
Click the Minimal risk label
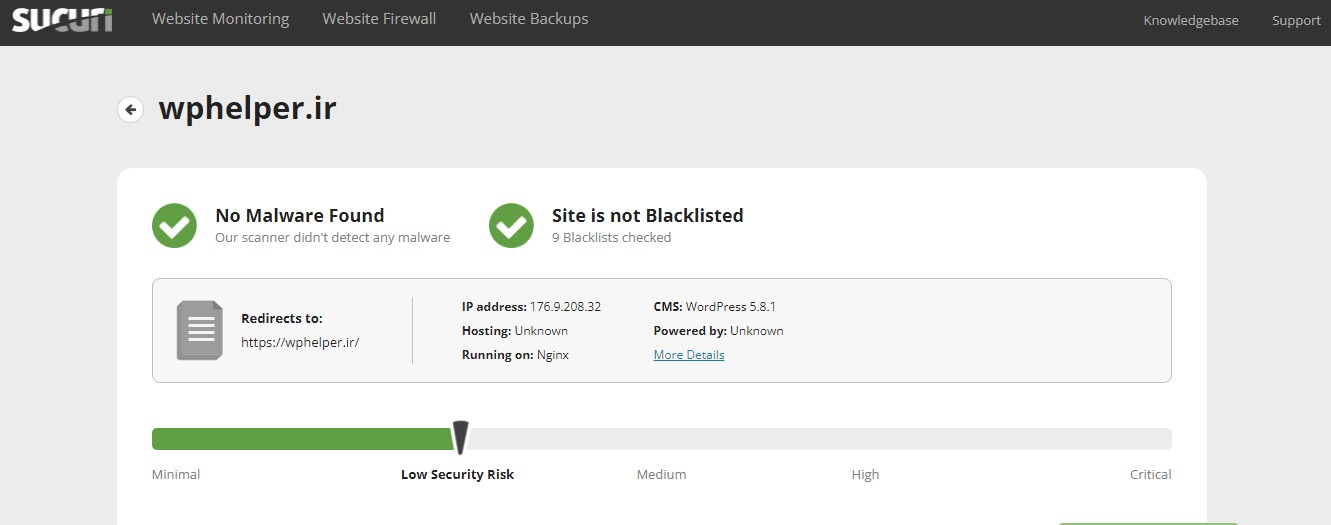(176, 475)
